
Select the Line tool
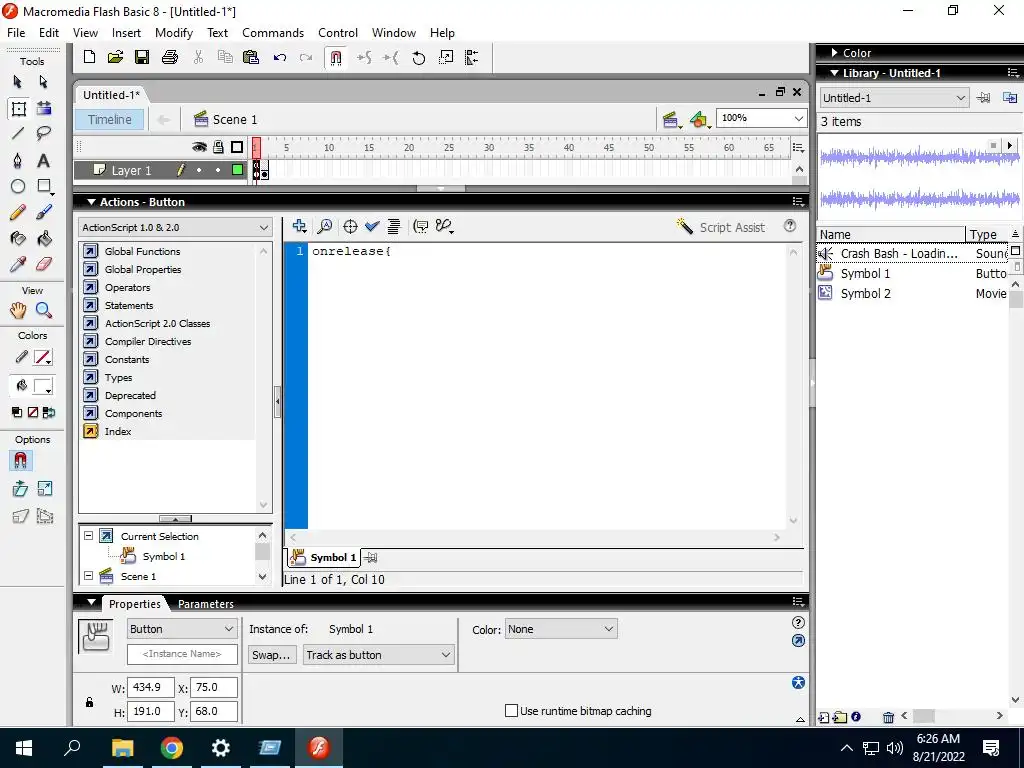[x=18, y=134]
